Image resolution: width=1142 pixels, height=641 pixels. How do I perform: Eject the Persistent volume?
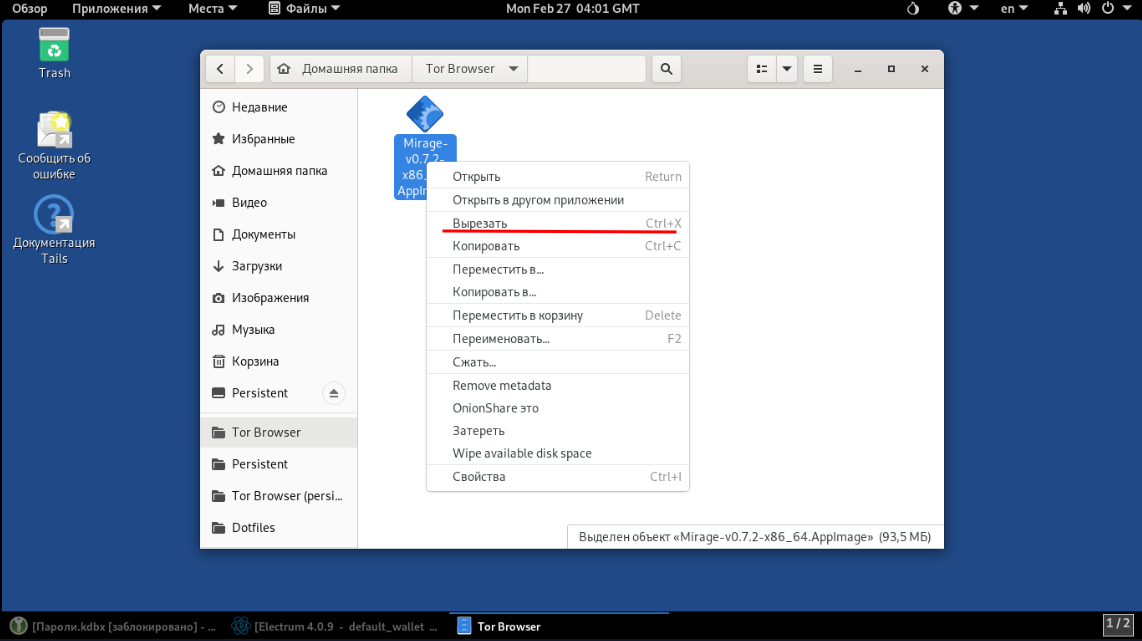coord(334,393)
